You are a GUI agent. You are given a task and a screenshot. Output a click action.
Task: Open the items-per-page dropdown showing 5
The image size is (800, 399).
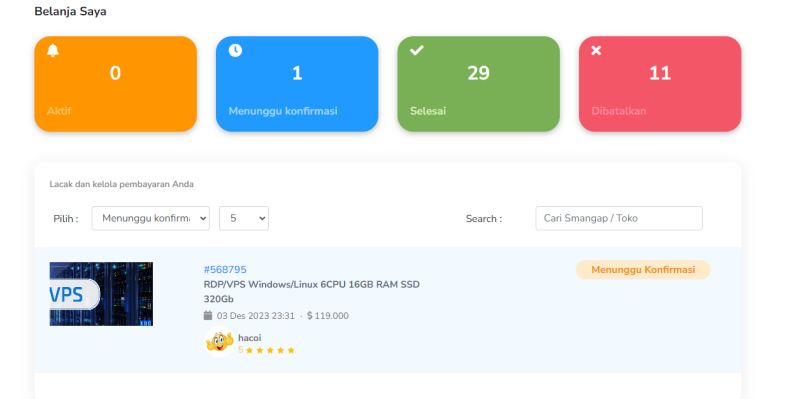[244, 218]
